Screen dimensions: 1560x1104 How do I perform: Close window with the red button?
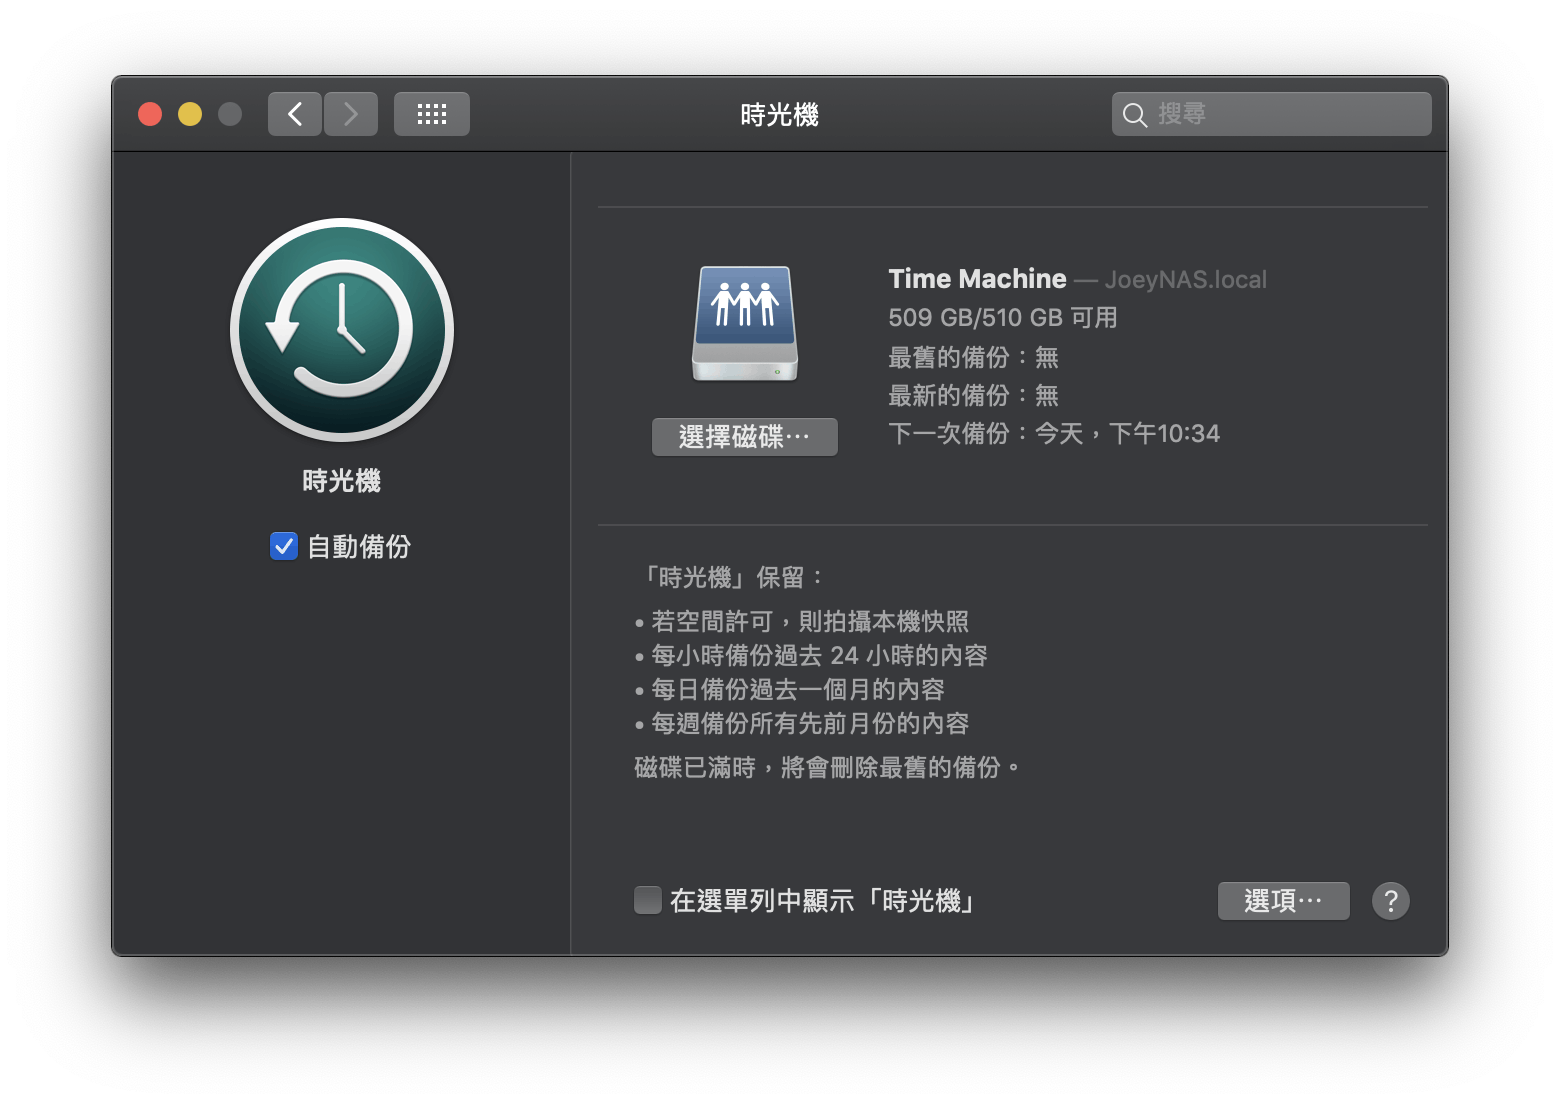150,114
